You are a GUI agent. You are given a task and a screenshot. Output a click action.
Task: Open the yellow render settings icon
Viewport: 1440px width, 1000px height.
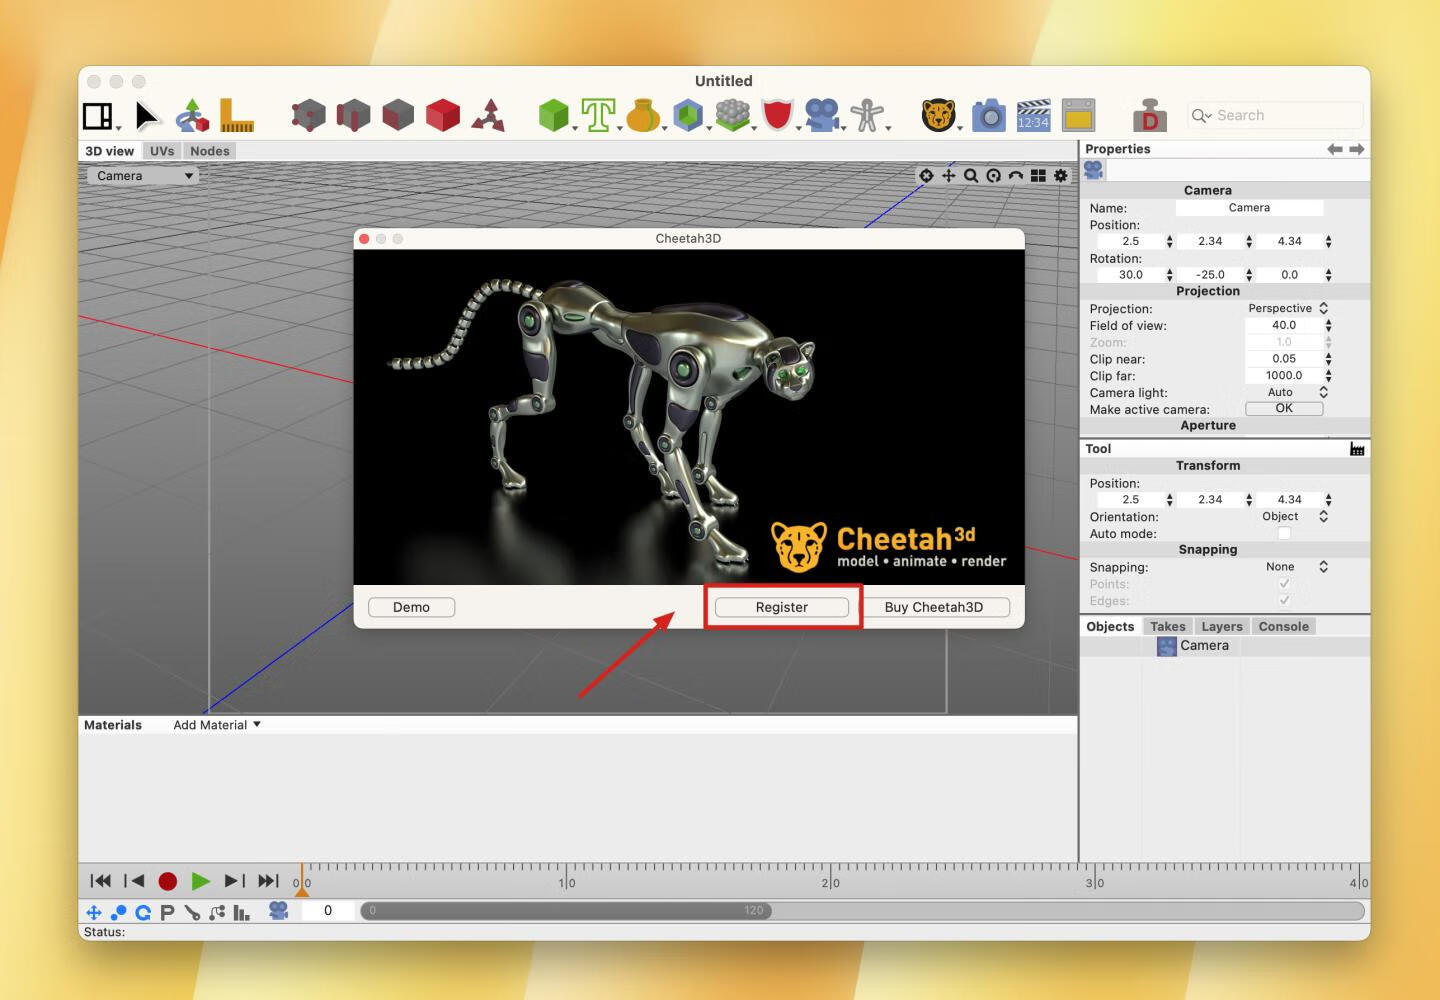point(1078,116)
